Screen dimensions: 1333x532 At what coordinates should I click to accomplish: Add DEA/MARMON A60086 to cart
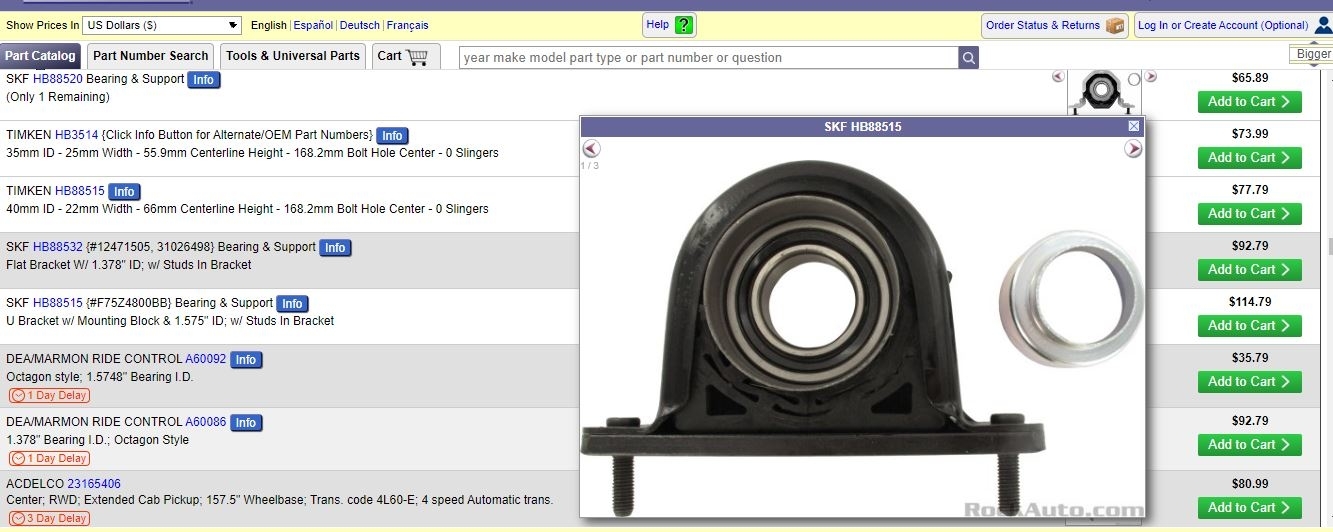pos(1250,444)
